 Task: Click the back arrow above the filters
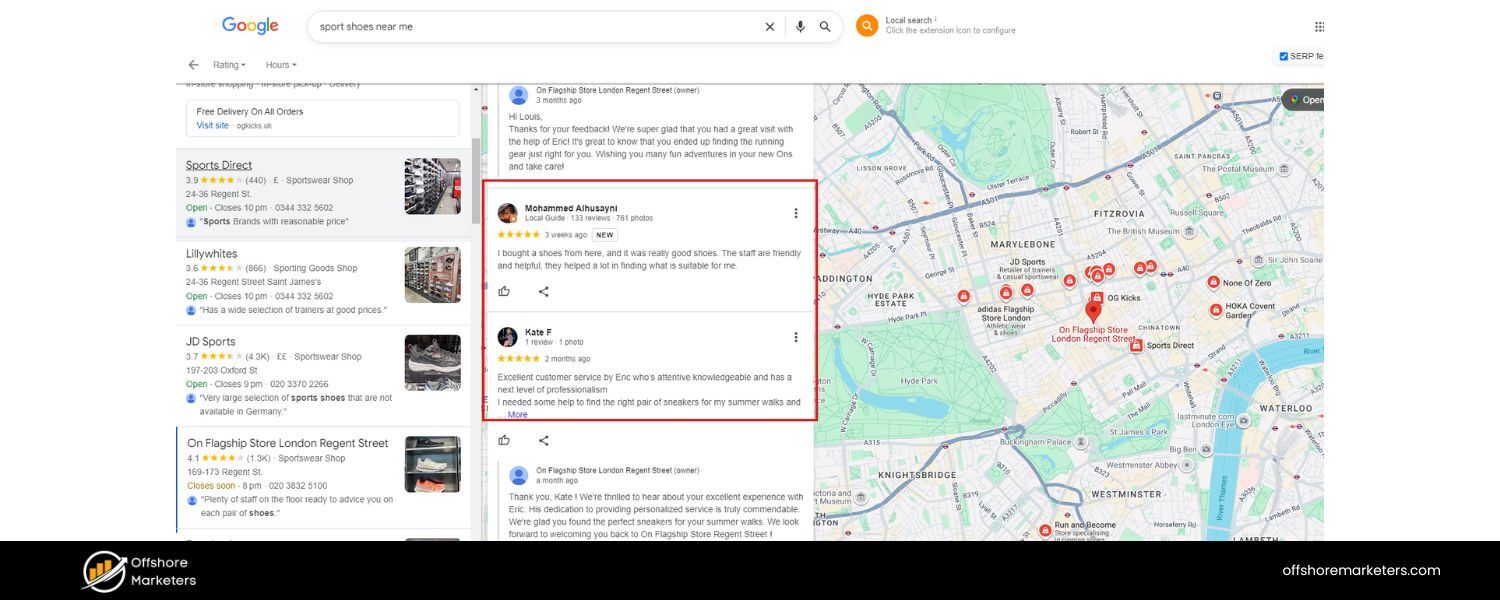(193, 64)
